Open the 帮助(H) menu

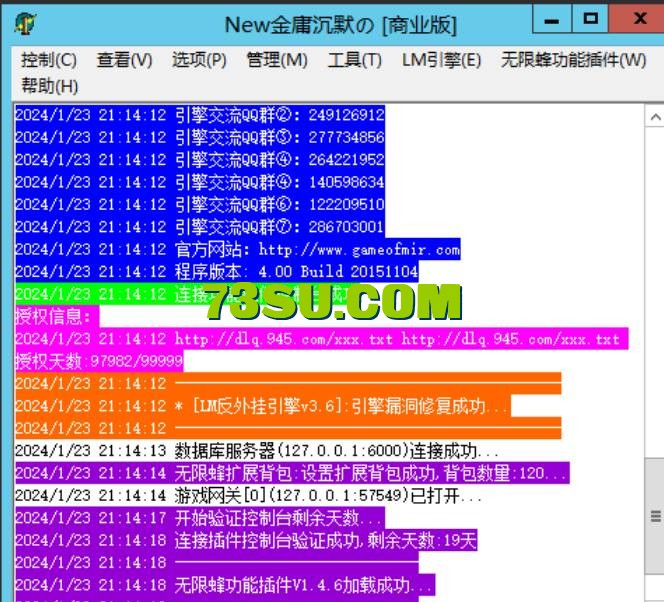point(50,86)
